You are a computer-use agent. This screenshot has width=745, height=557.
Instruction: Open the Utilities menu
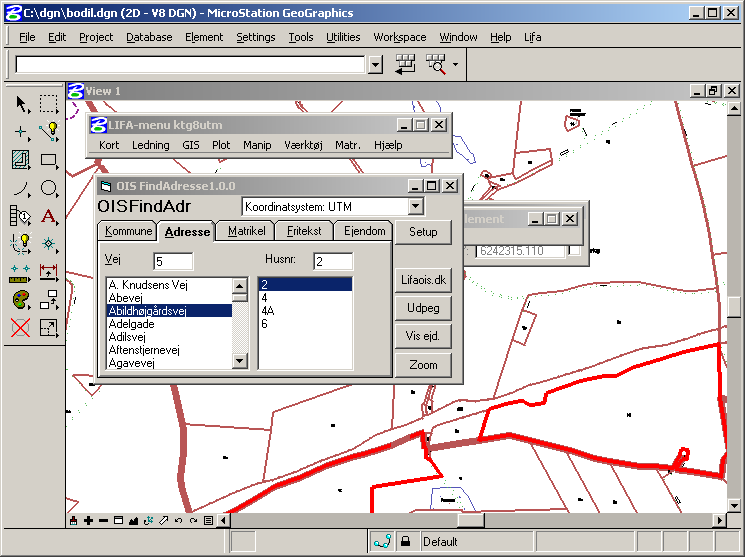coord(343,37)
